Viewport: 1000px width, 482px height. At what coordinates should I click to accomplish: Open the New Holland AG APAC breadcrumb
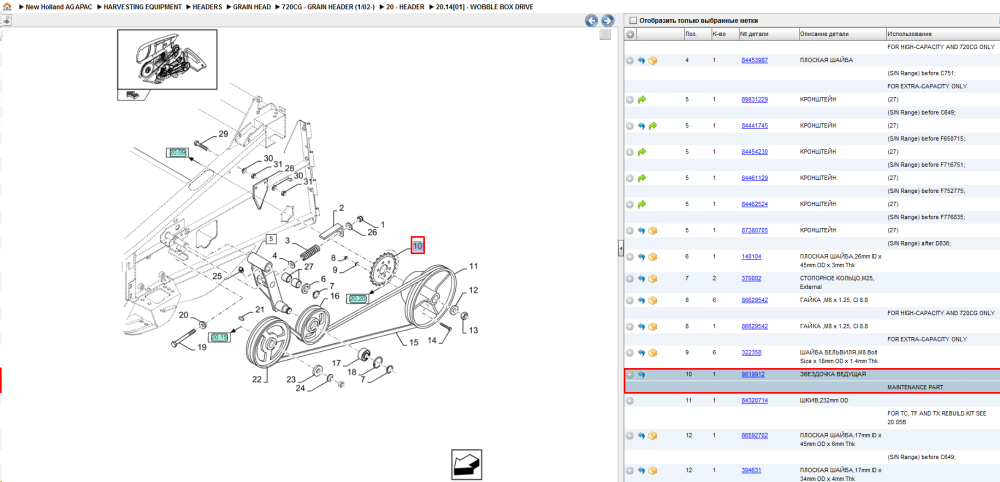[x=59, y=6]
